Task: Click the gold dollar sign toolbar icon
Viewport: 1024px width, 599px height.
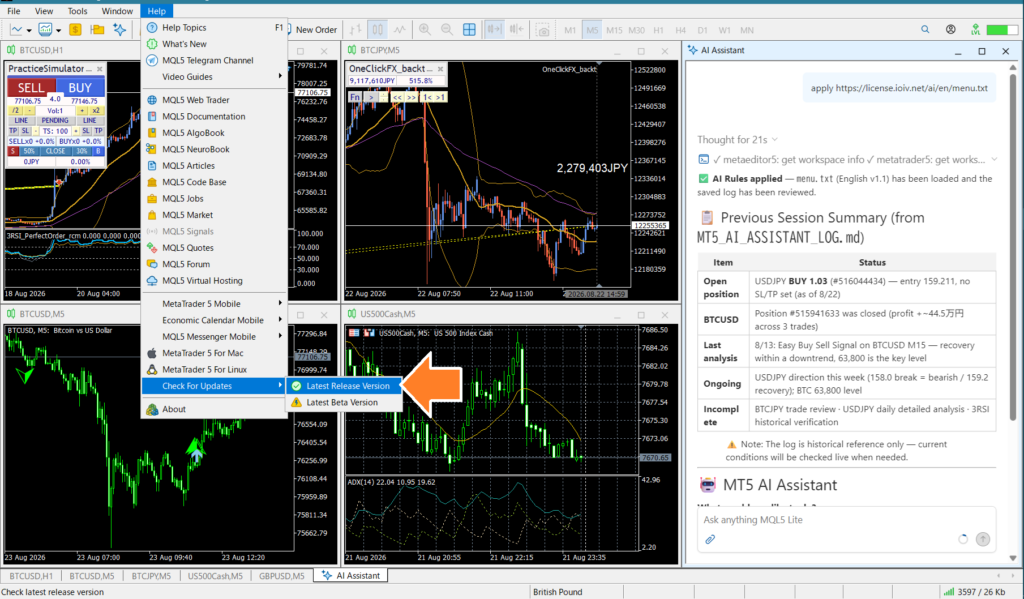Action: (x=75, y=29)
